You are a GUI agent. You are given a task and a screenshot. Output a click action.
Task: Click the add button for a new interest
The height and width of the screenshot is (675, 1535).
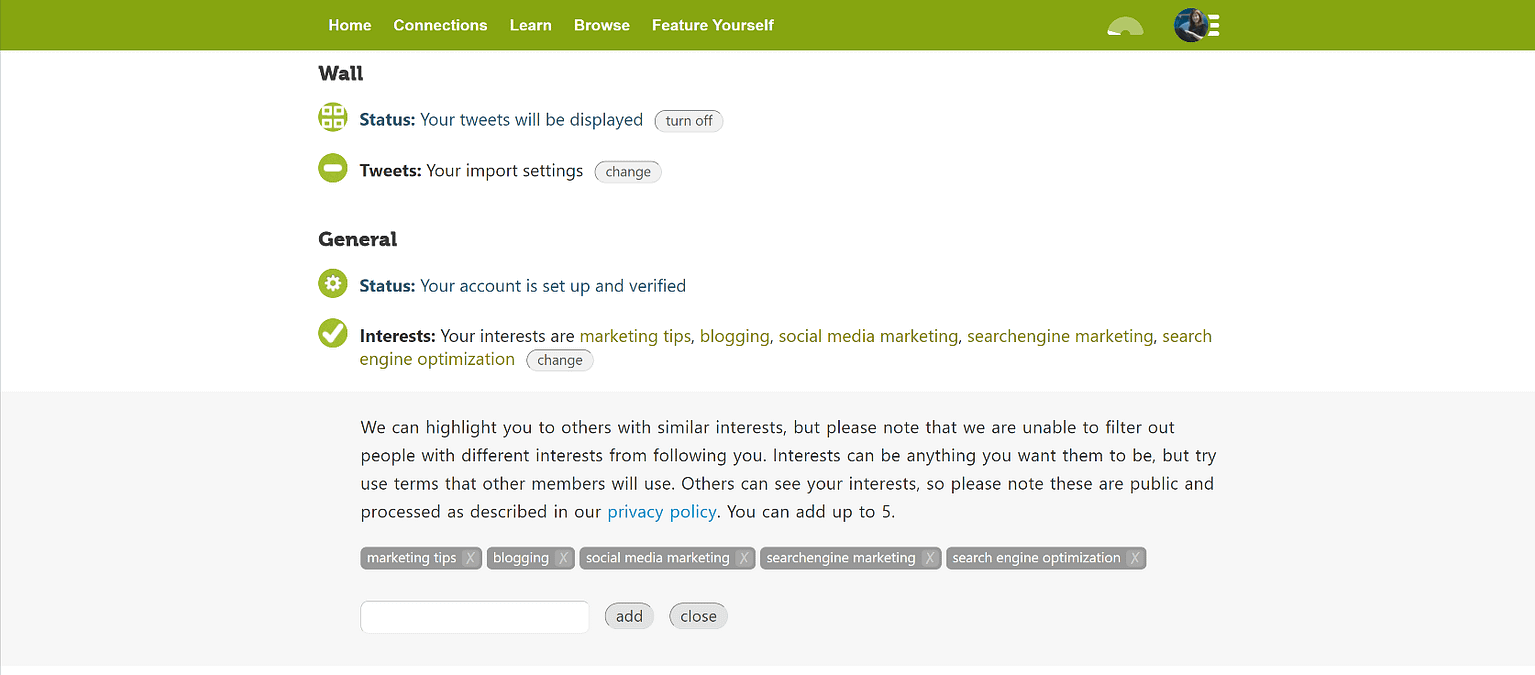point(628,616)
